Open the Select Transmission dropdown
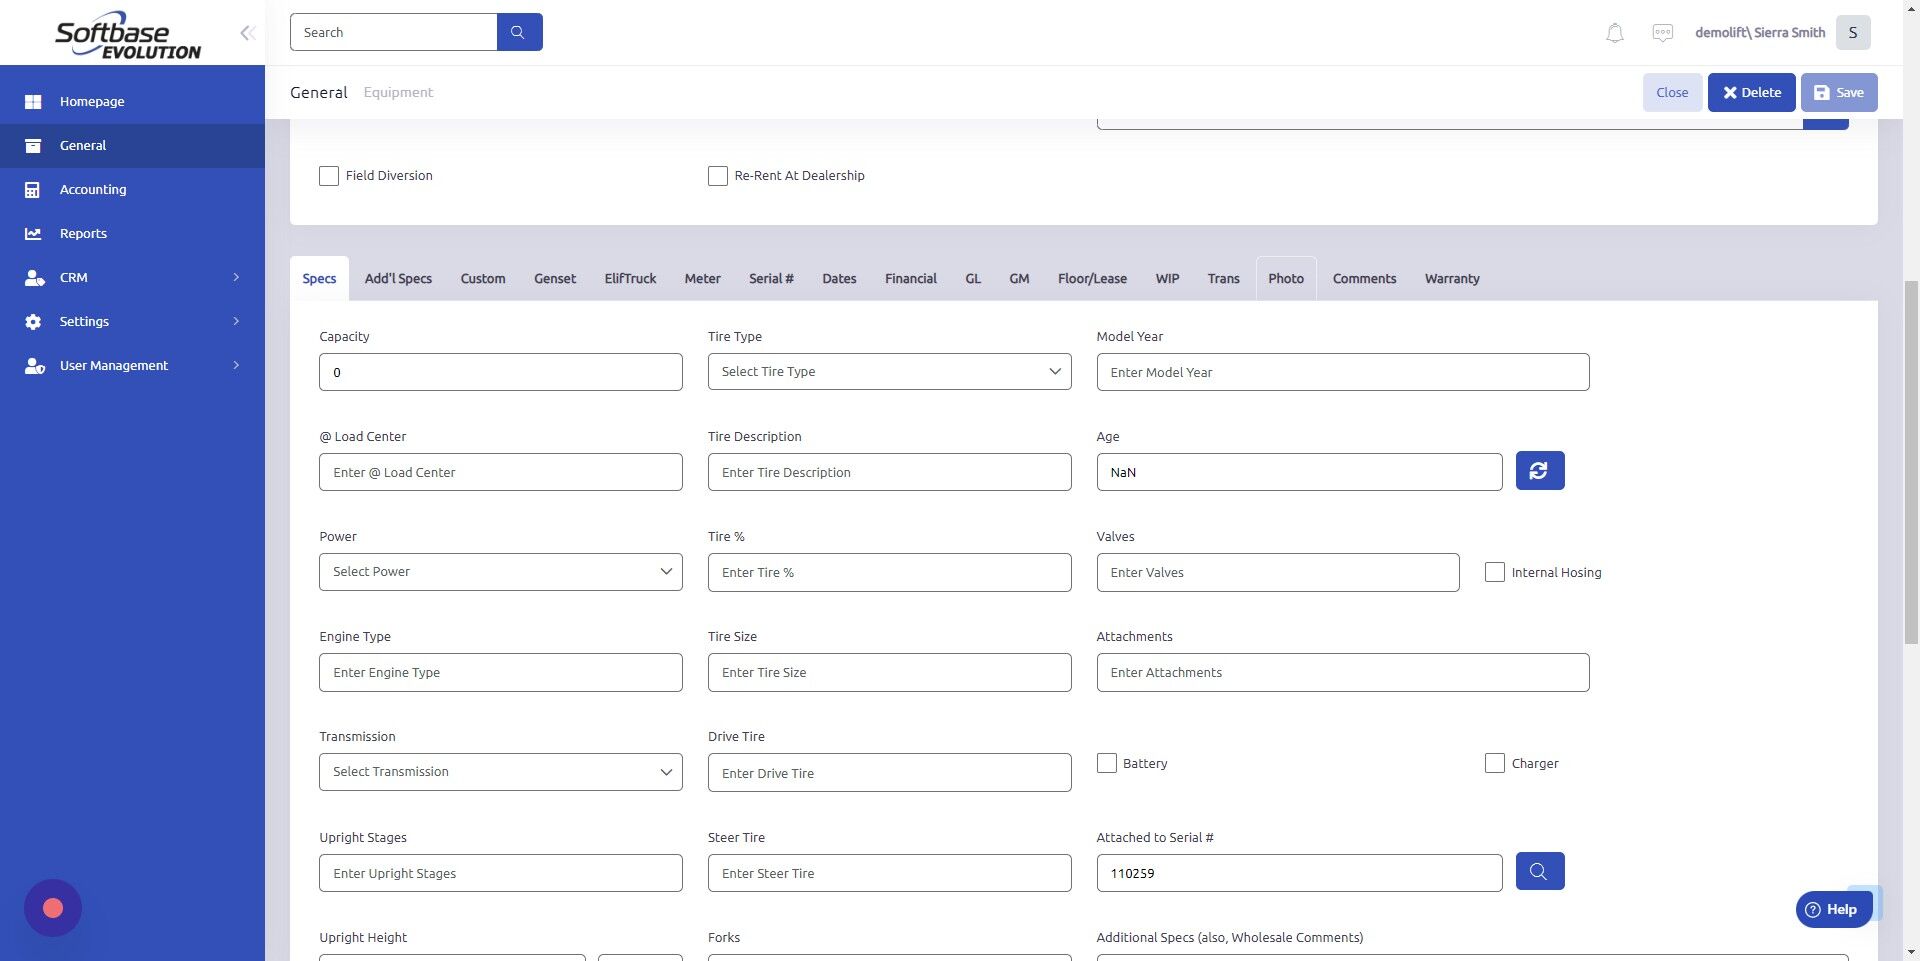 click(500, 771)
